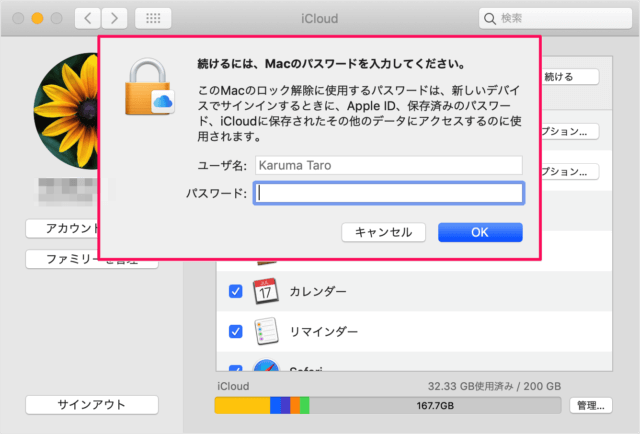The image size is (640, 434).
Task: Click the magnifying glass search icon
Action: point(489,19)
